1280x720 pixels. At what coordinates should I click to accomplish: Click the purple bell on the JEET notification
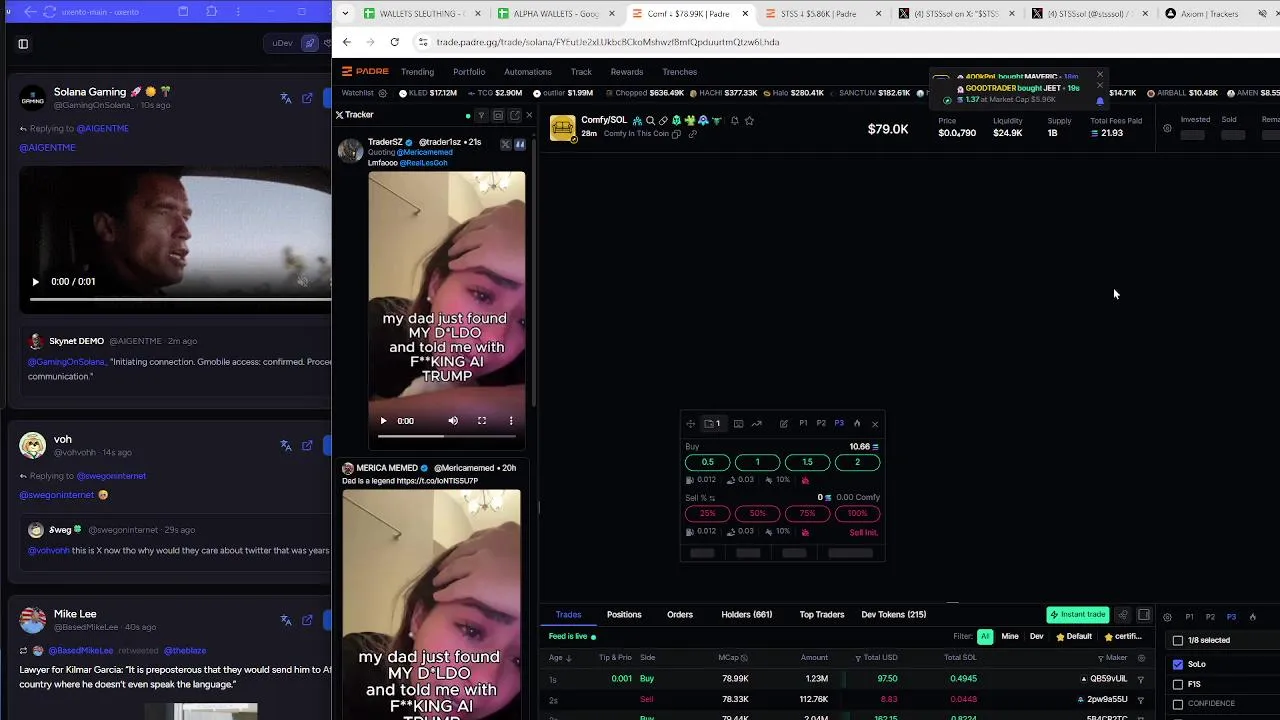(1100, 100)
